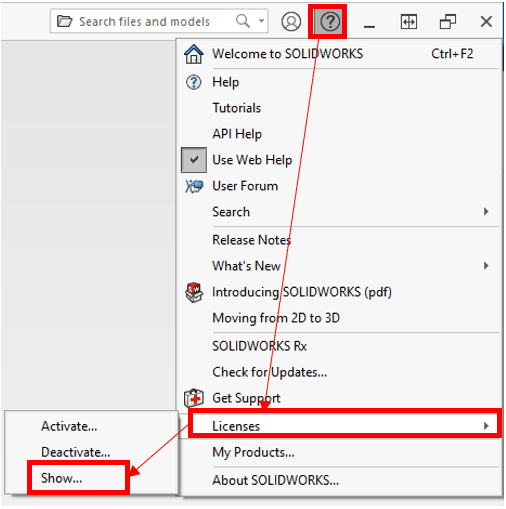Image resolution: width=506 pixels, height=509 pixels.
Task: Open Tutorials from the Help menu
Action: coord(340,108)
